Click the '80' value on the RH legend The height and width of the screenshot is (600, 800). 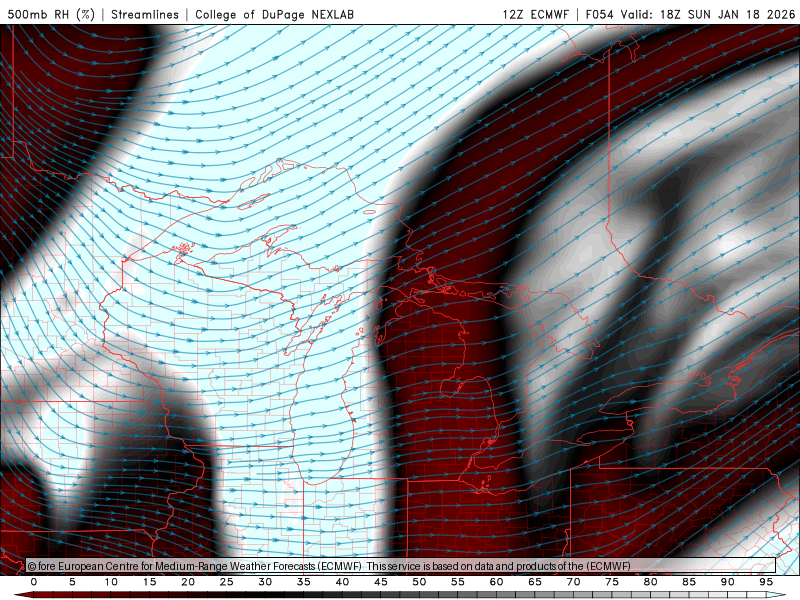tap(650, 582)
